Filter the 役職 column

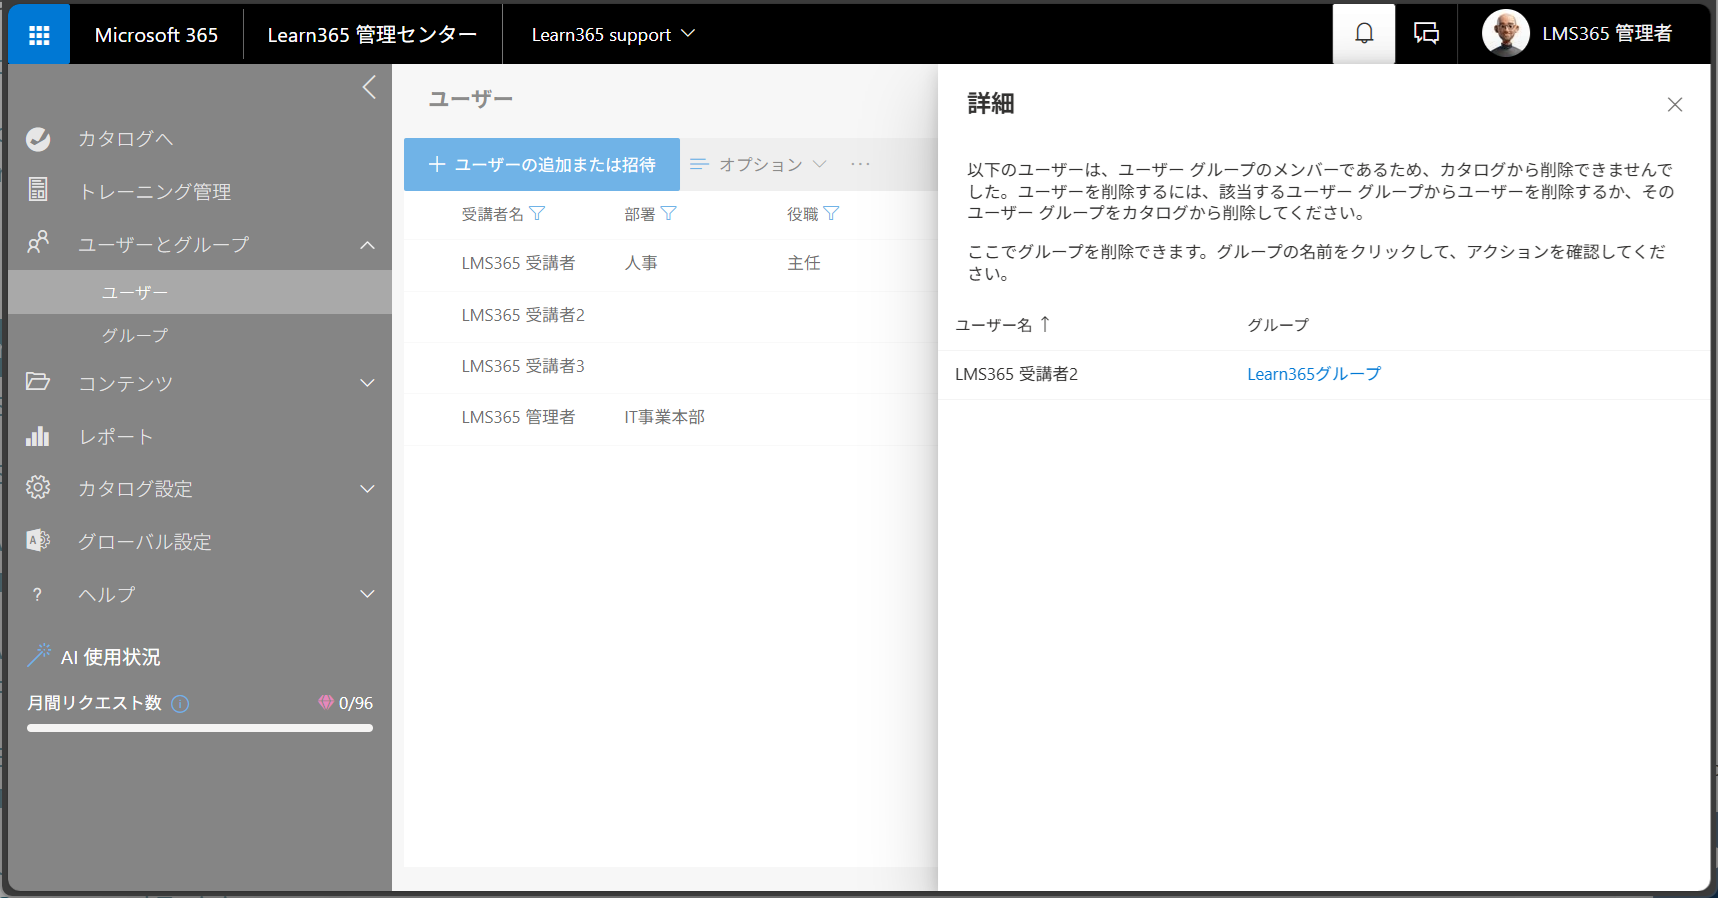pyautogui.click(x=831, y=213)
